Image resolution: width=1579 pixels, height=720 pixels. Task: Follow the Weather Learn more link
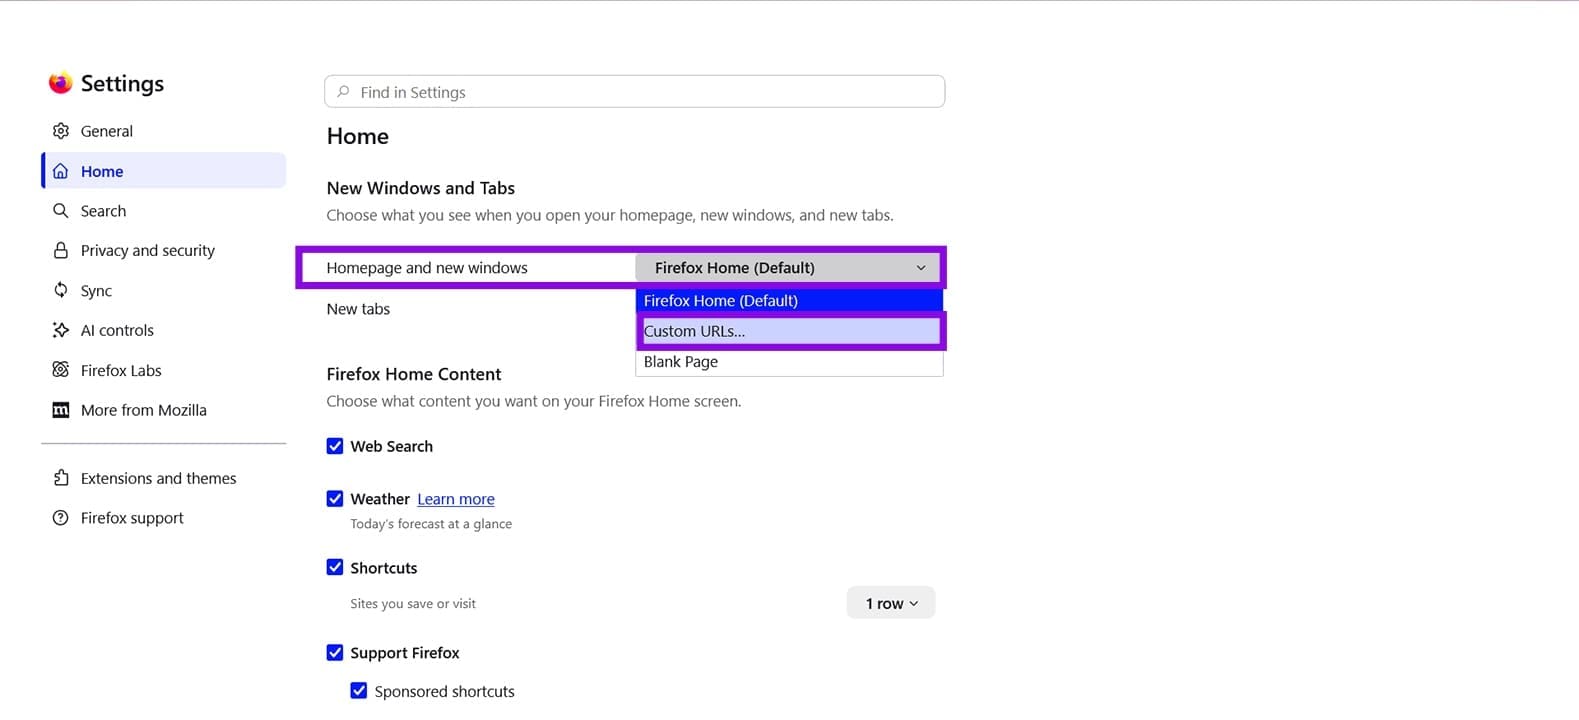(456, 499)
